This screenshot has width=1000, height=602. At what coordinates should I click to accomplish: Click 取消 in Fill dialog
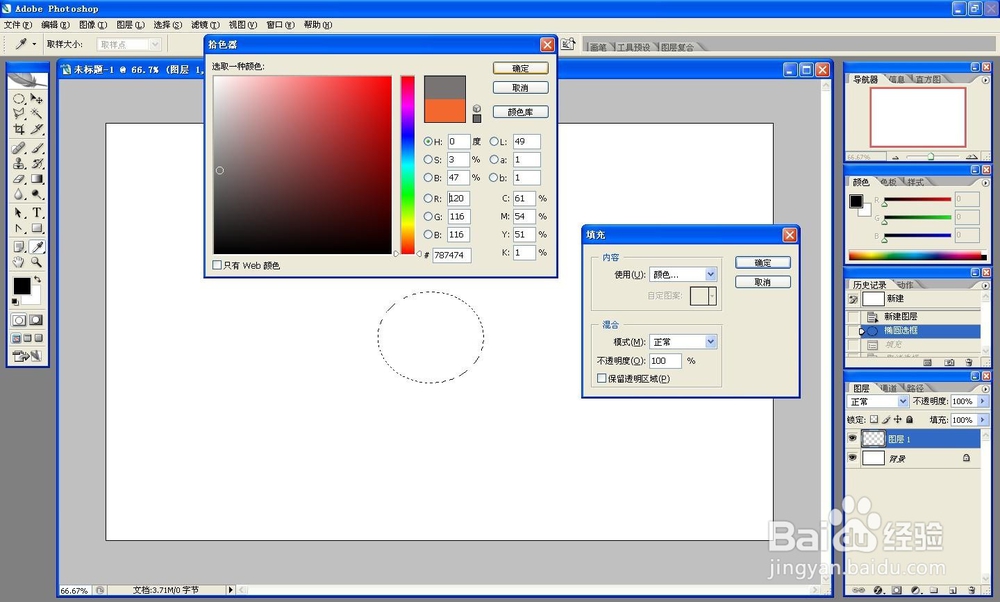point(763,282)
